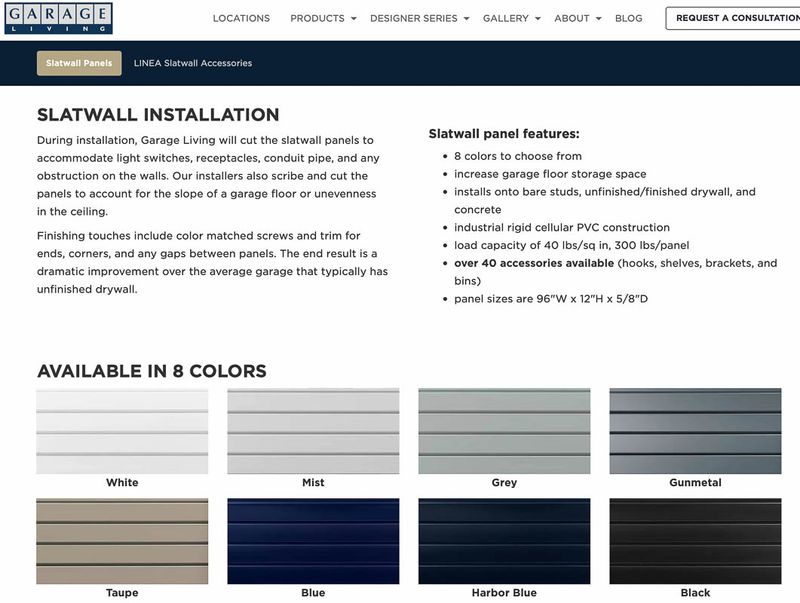Click the Black color label

695,593
